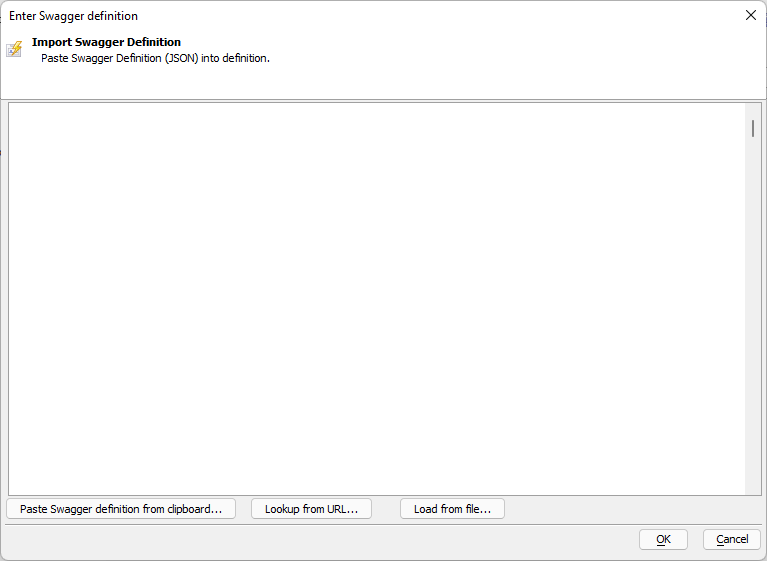The height and width of the screenshot is (561, 767).
Task: Click the Import Swagger Definition heading
Action: [106, 42]
